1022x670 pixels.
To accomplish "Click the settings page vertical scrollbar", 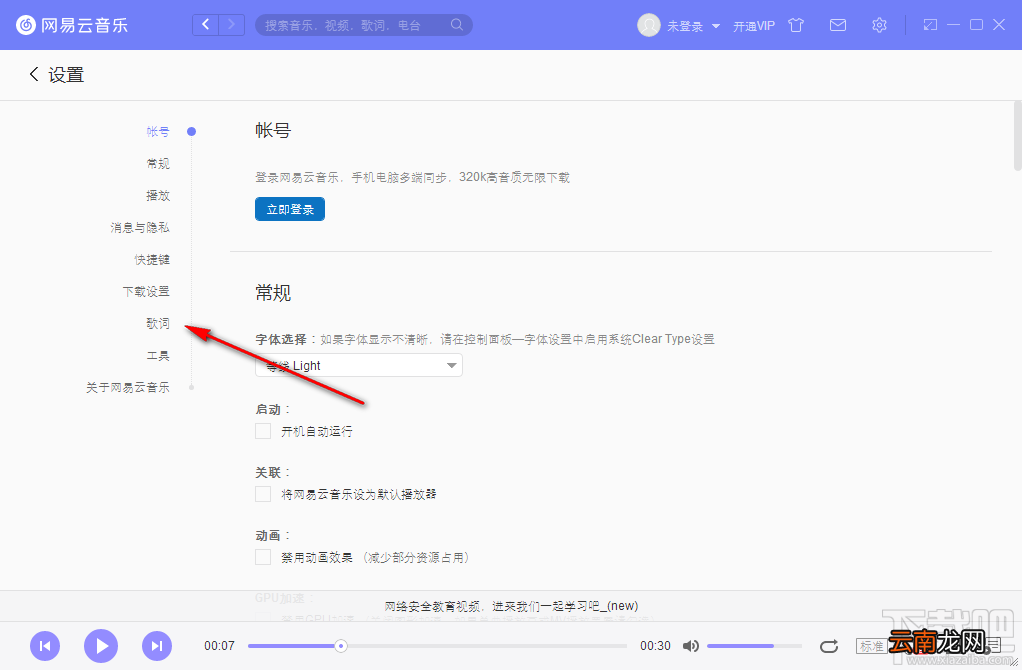I will (x=1018, y=136).
